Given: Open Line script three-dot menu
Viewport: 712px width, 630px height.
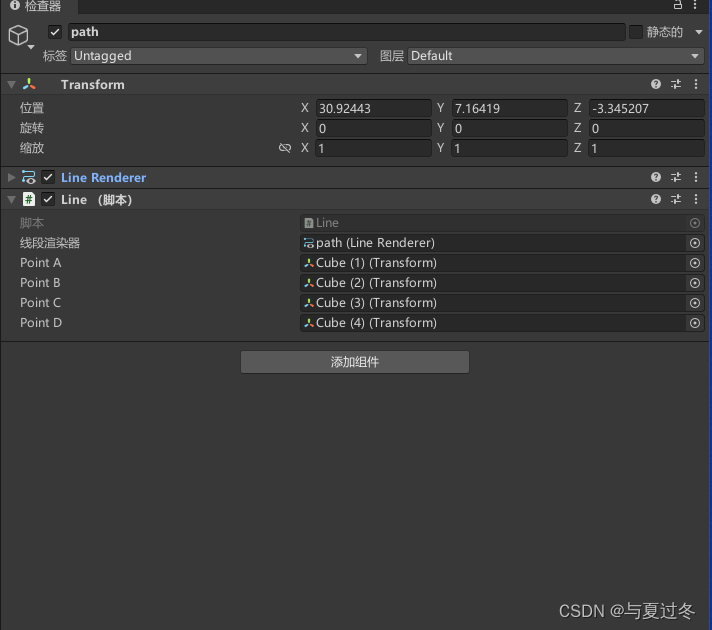Looking at the screenshot, I should (x=696, y=199).
